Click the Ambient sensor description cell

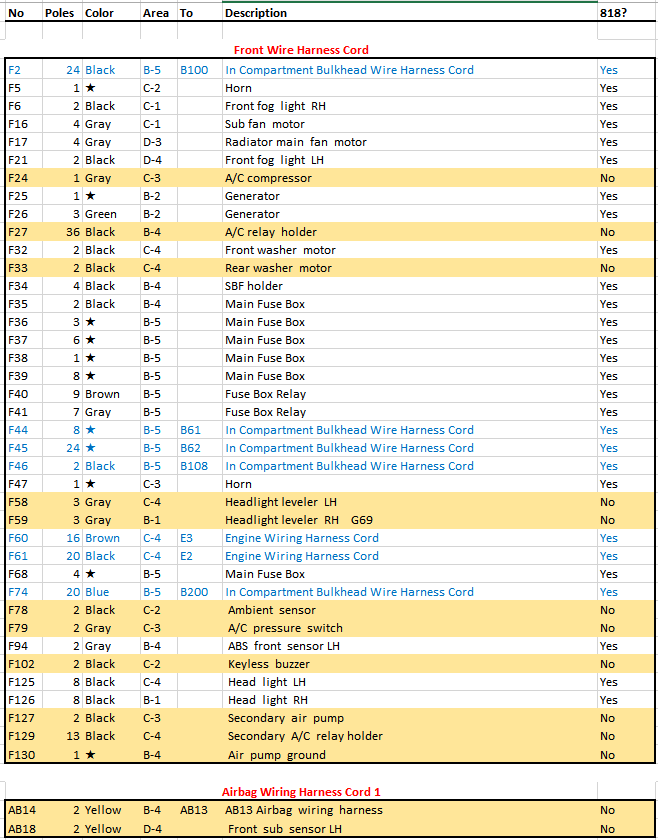coord(271,610)
